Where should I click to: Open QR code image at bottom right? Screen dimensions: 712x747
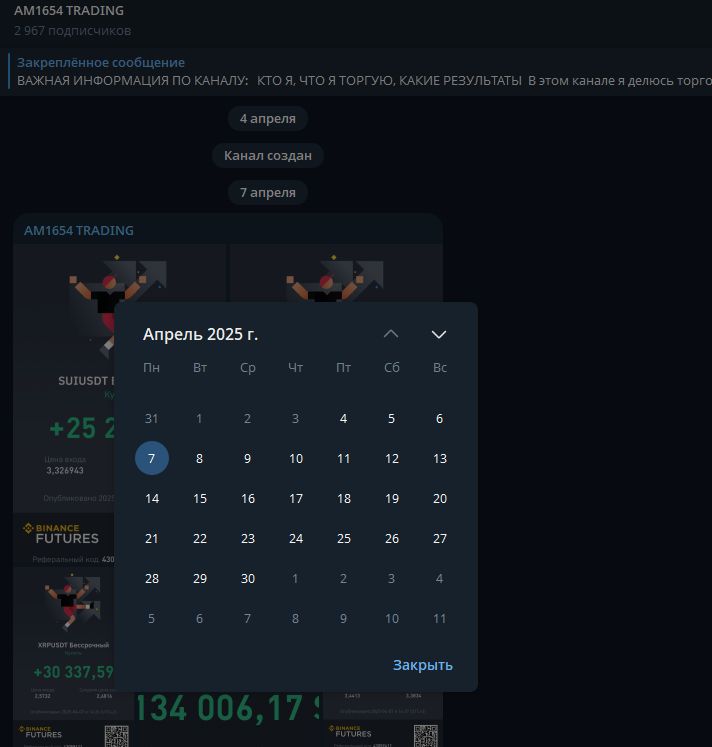tap(425, 736)
